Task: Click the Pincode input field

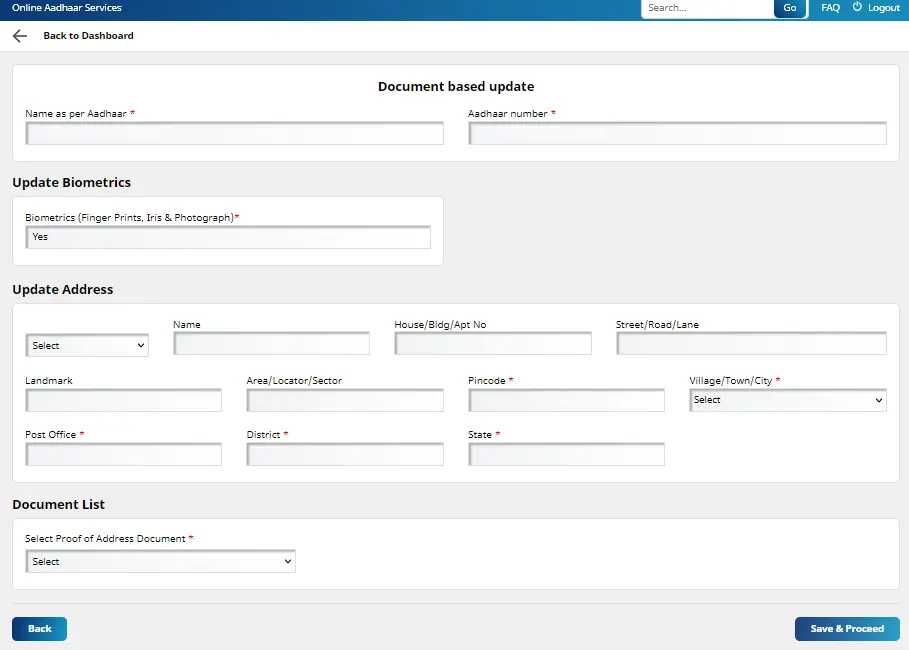Action: point(566,400)
